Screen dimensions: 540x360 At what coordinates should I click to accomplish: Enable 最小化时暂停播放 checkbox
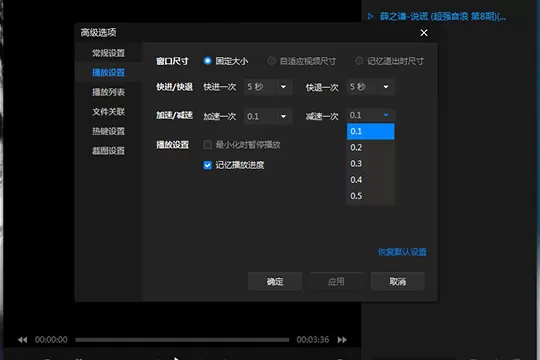point(207,145)
